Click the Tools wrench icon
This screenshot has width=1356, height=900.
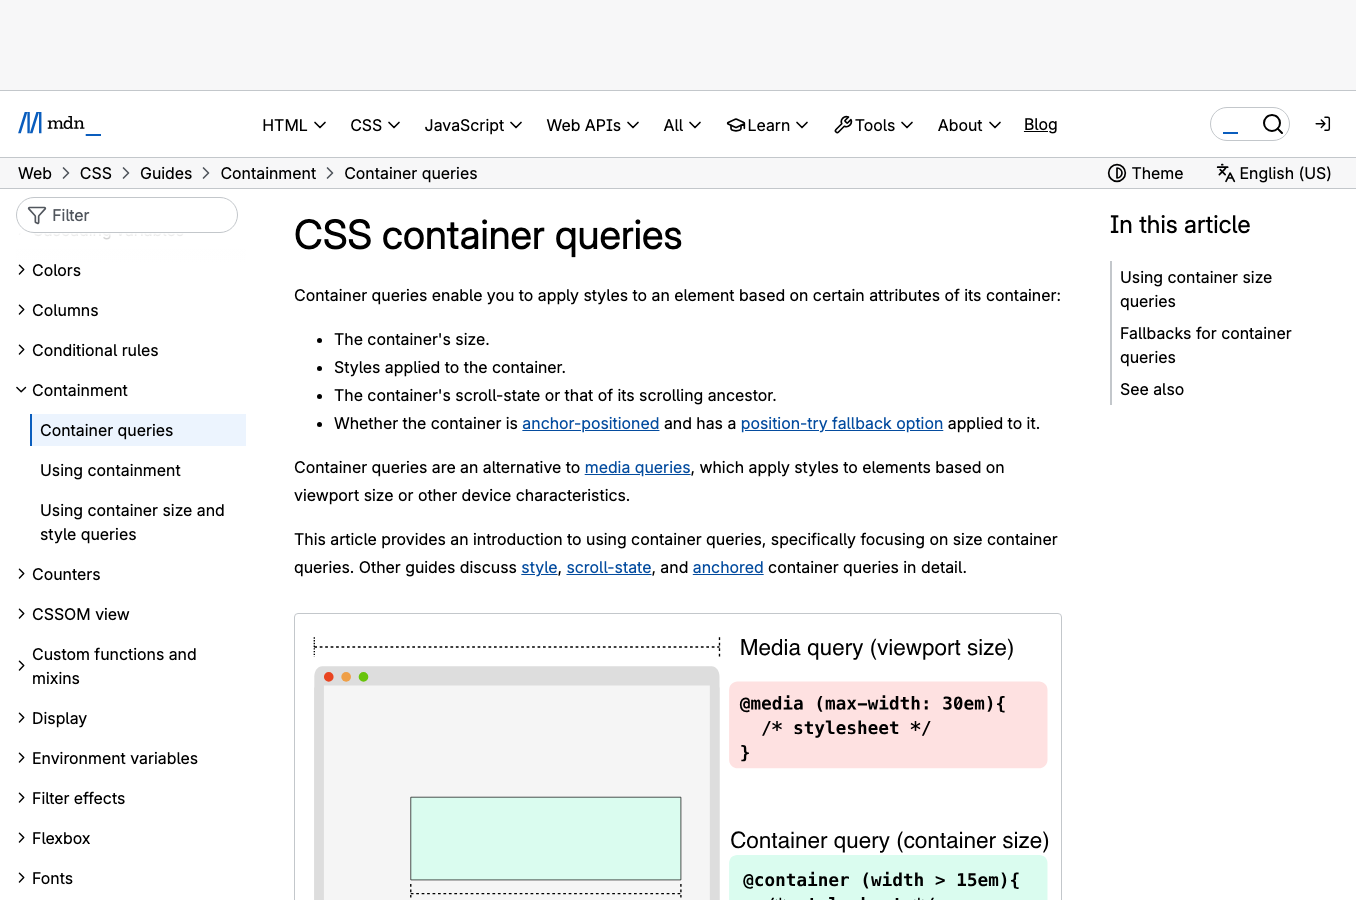(x=841, y=124)
